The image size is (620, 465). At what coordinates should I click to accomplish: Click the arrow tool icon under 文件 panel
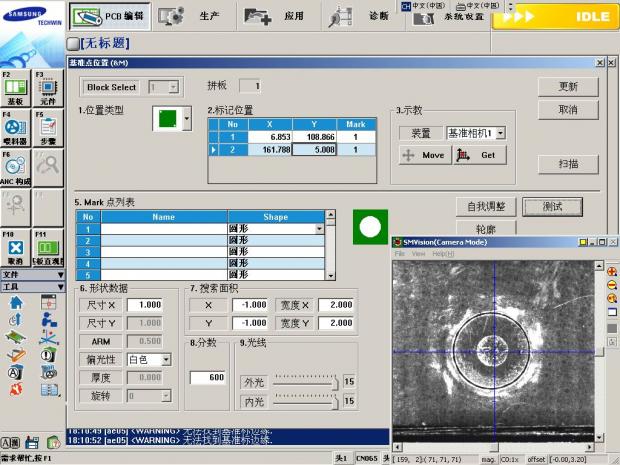[16, 319]
